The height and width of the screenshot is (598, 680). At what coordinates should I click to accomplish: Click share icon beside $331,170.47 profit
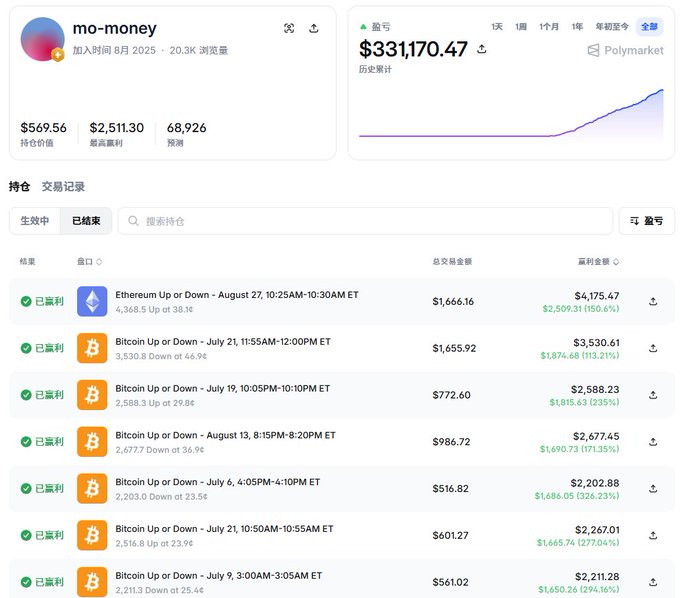(x=481, y=49)
